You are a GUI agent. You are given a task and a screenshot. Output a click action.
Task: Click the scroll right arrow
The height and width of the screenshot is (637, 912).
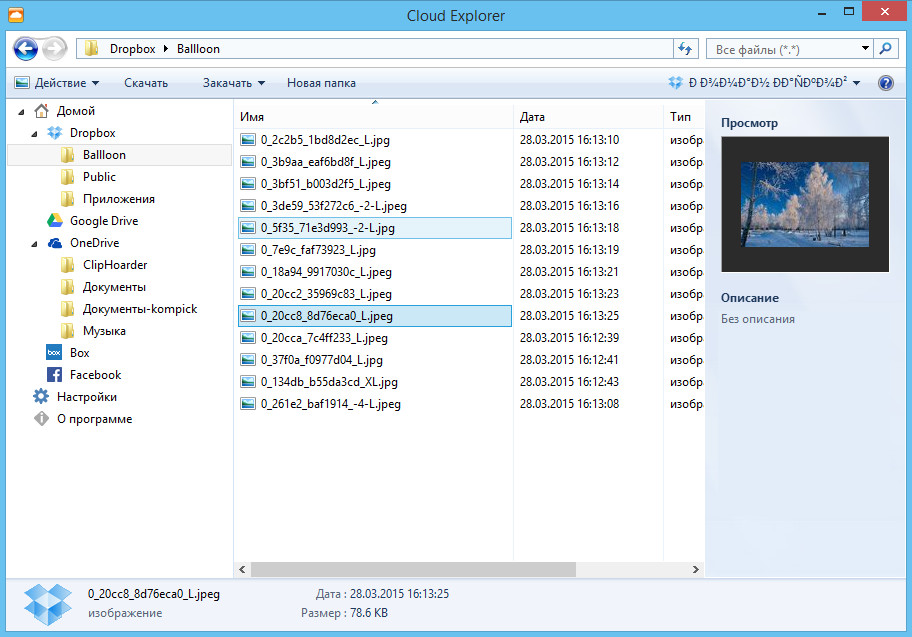click(x=696, y=570)
